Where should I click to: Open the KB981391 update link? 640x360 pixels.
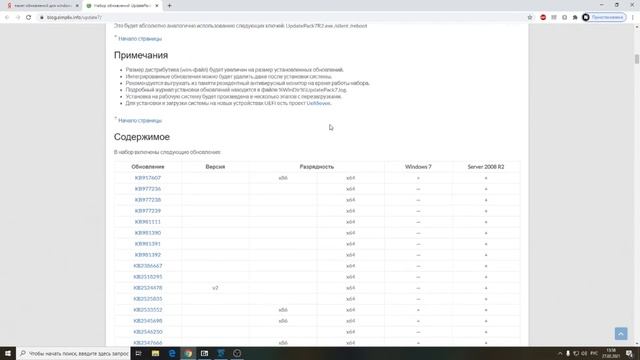pyautogui.click(x=148, y=244)
